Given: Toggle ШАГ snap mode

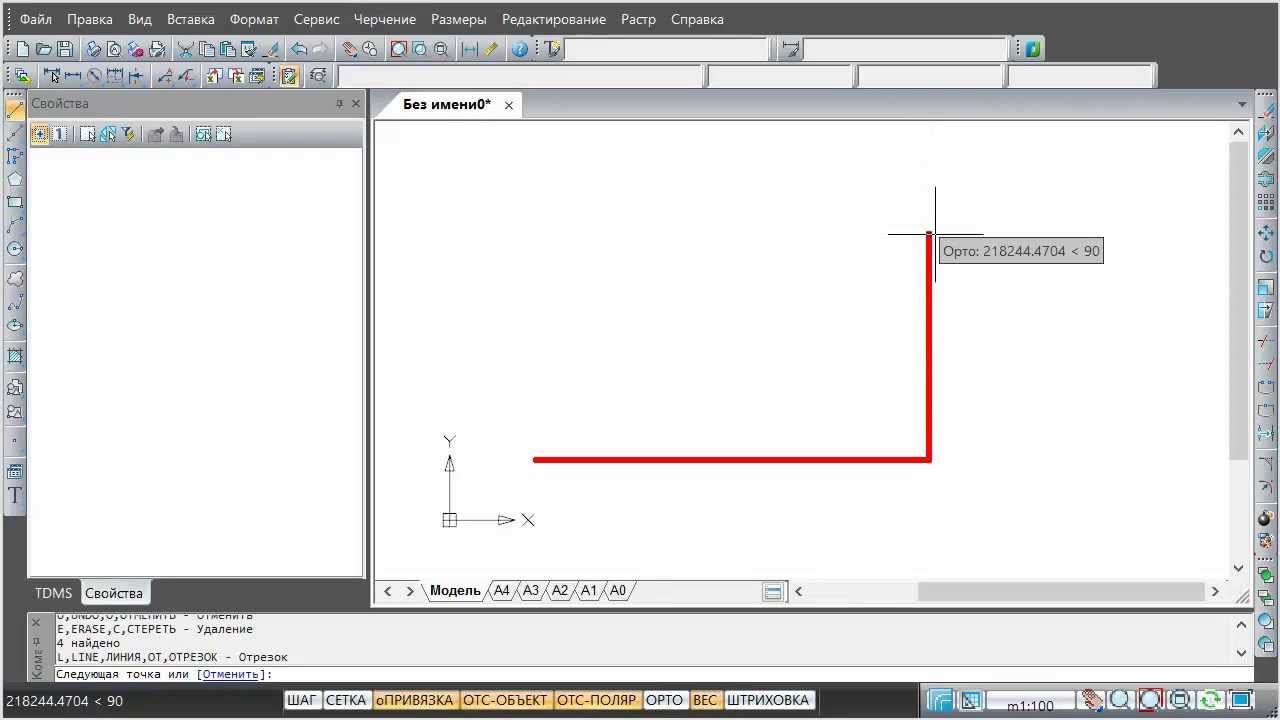Looking at the screenshot, I should click(302, 700).
